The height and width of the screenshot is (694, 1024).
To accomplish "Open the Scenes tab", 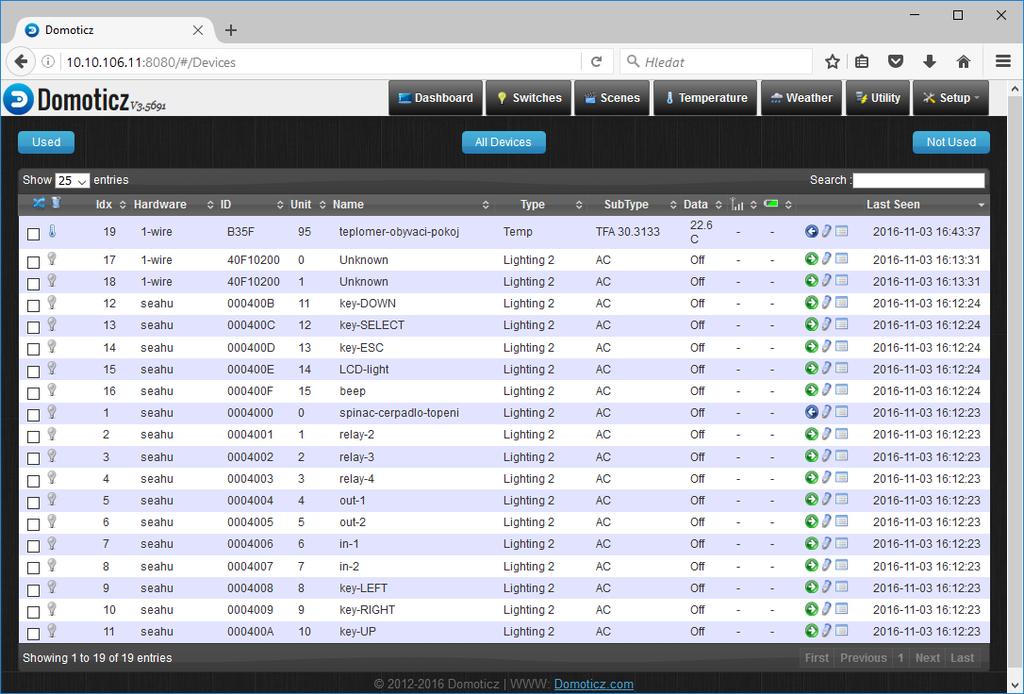I will tap(612, 98).
